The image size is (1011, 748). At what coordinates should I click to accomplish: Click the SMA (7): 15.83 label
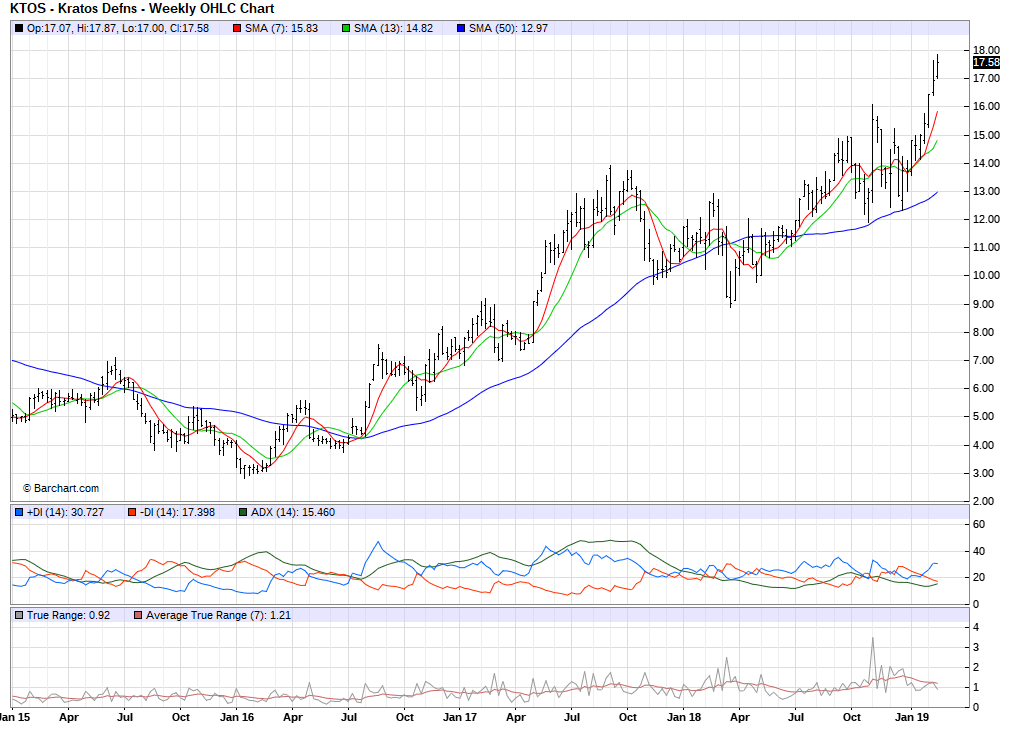281,28
